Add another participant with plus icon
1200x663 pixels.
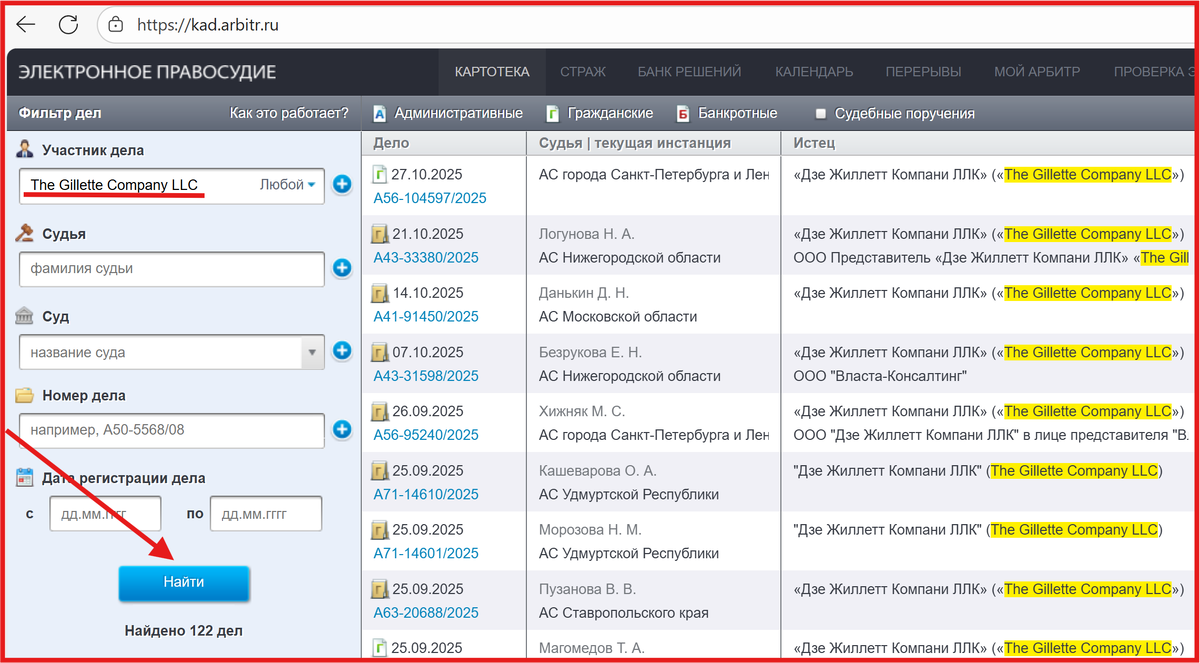[342, 185]
